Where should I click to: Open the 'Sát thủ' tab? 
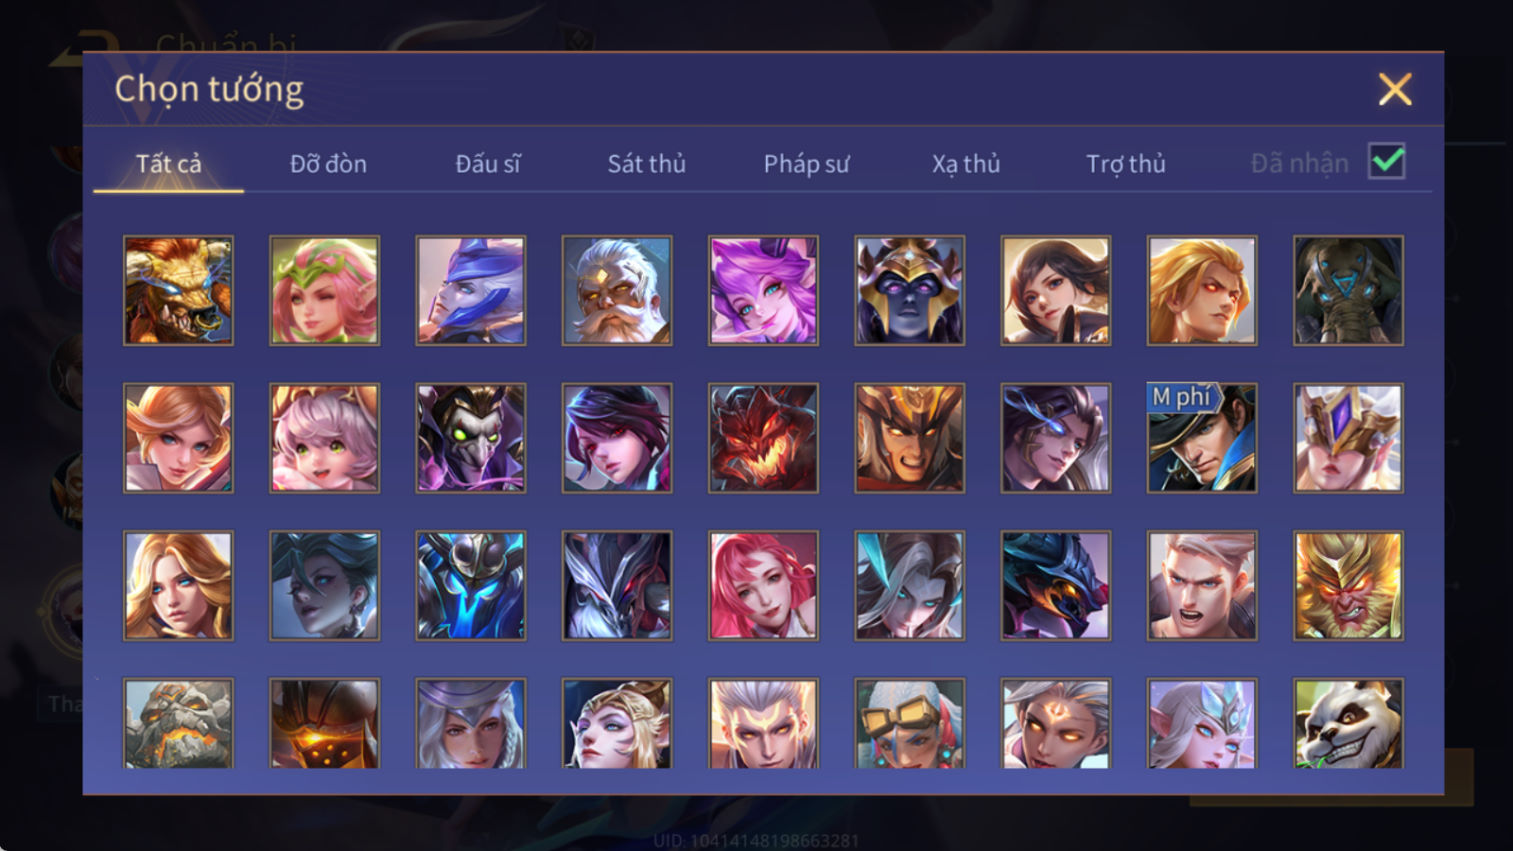coord(646,164)
